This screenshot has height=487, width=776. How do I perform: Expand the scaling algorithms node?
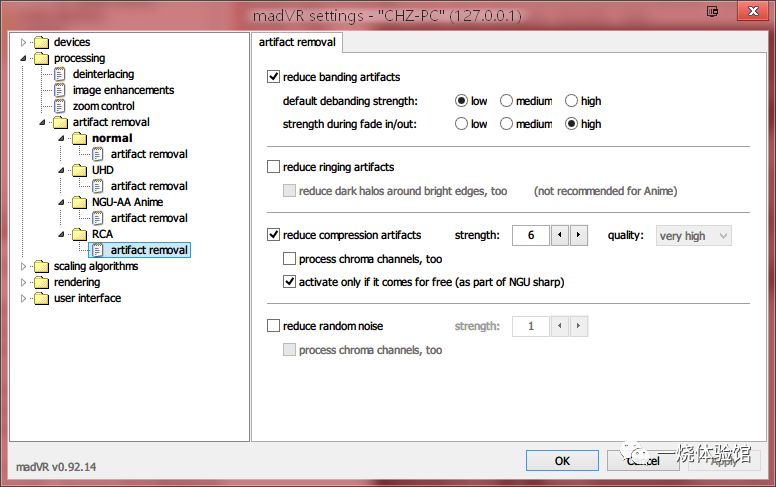[x=23, y=266]
